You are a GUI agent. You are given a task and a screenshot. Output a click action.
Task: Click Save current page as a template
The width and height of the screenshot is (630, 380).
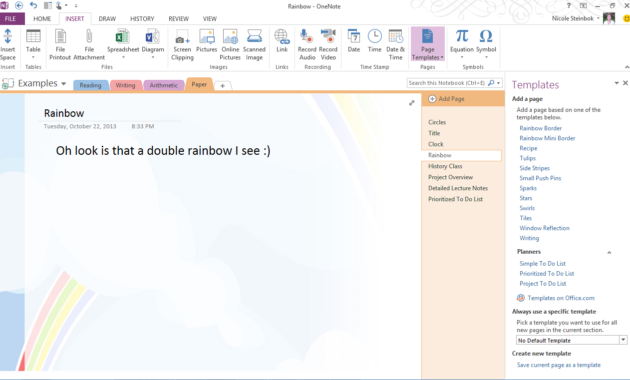[558, 365]
